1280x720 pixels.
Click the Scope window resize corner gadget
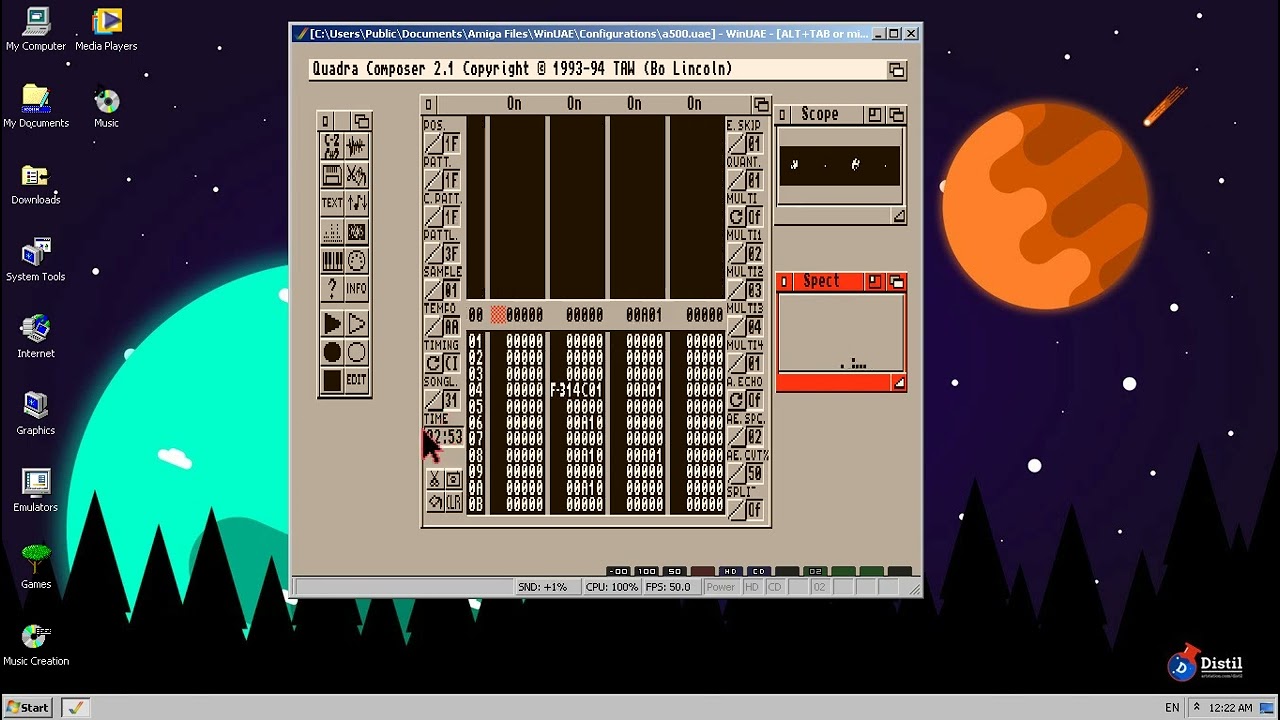[899, 216]
